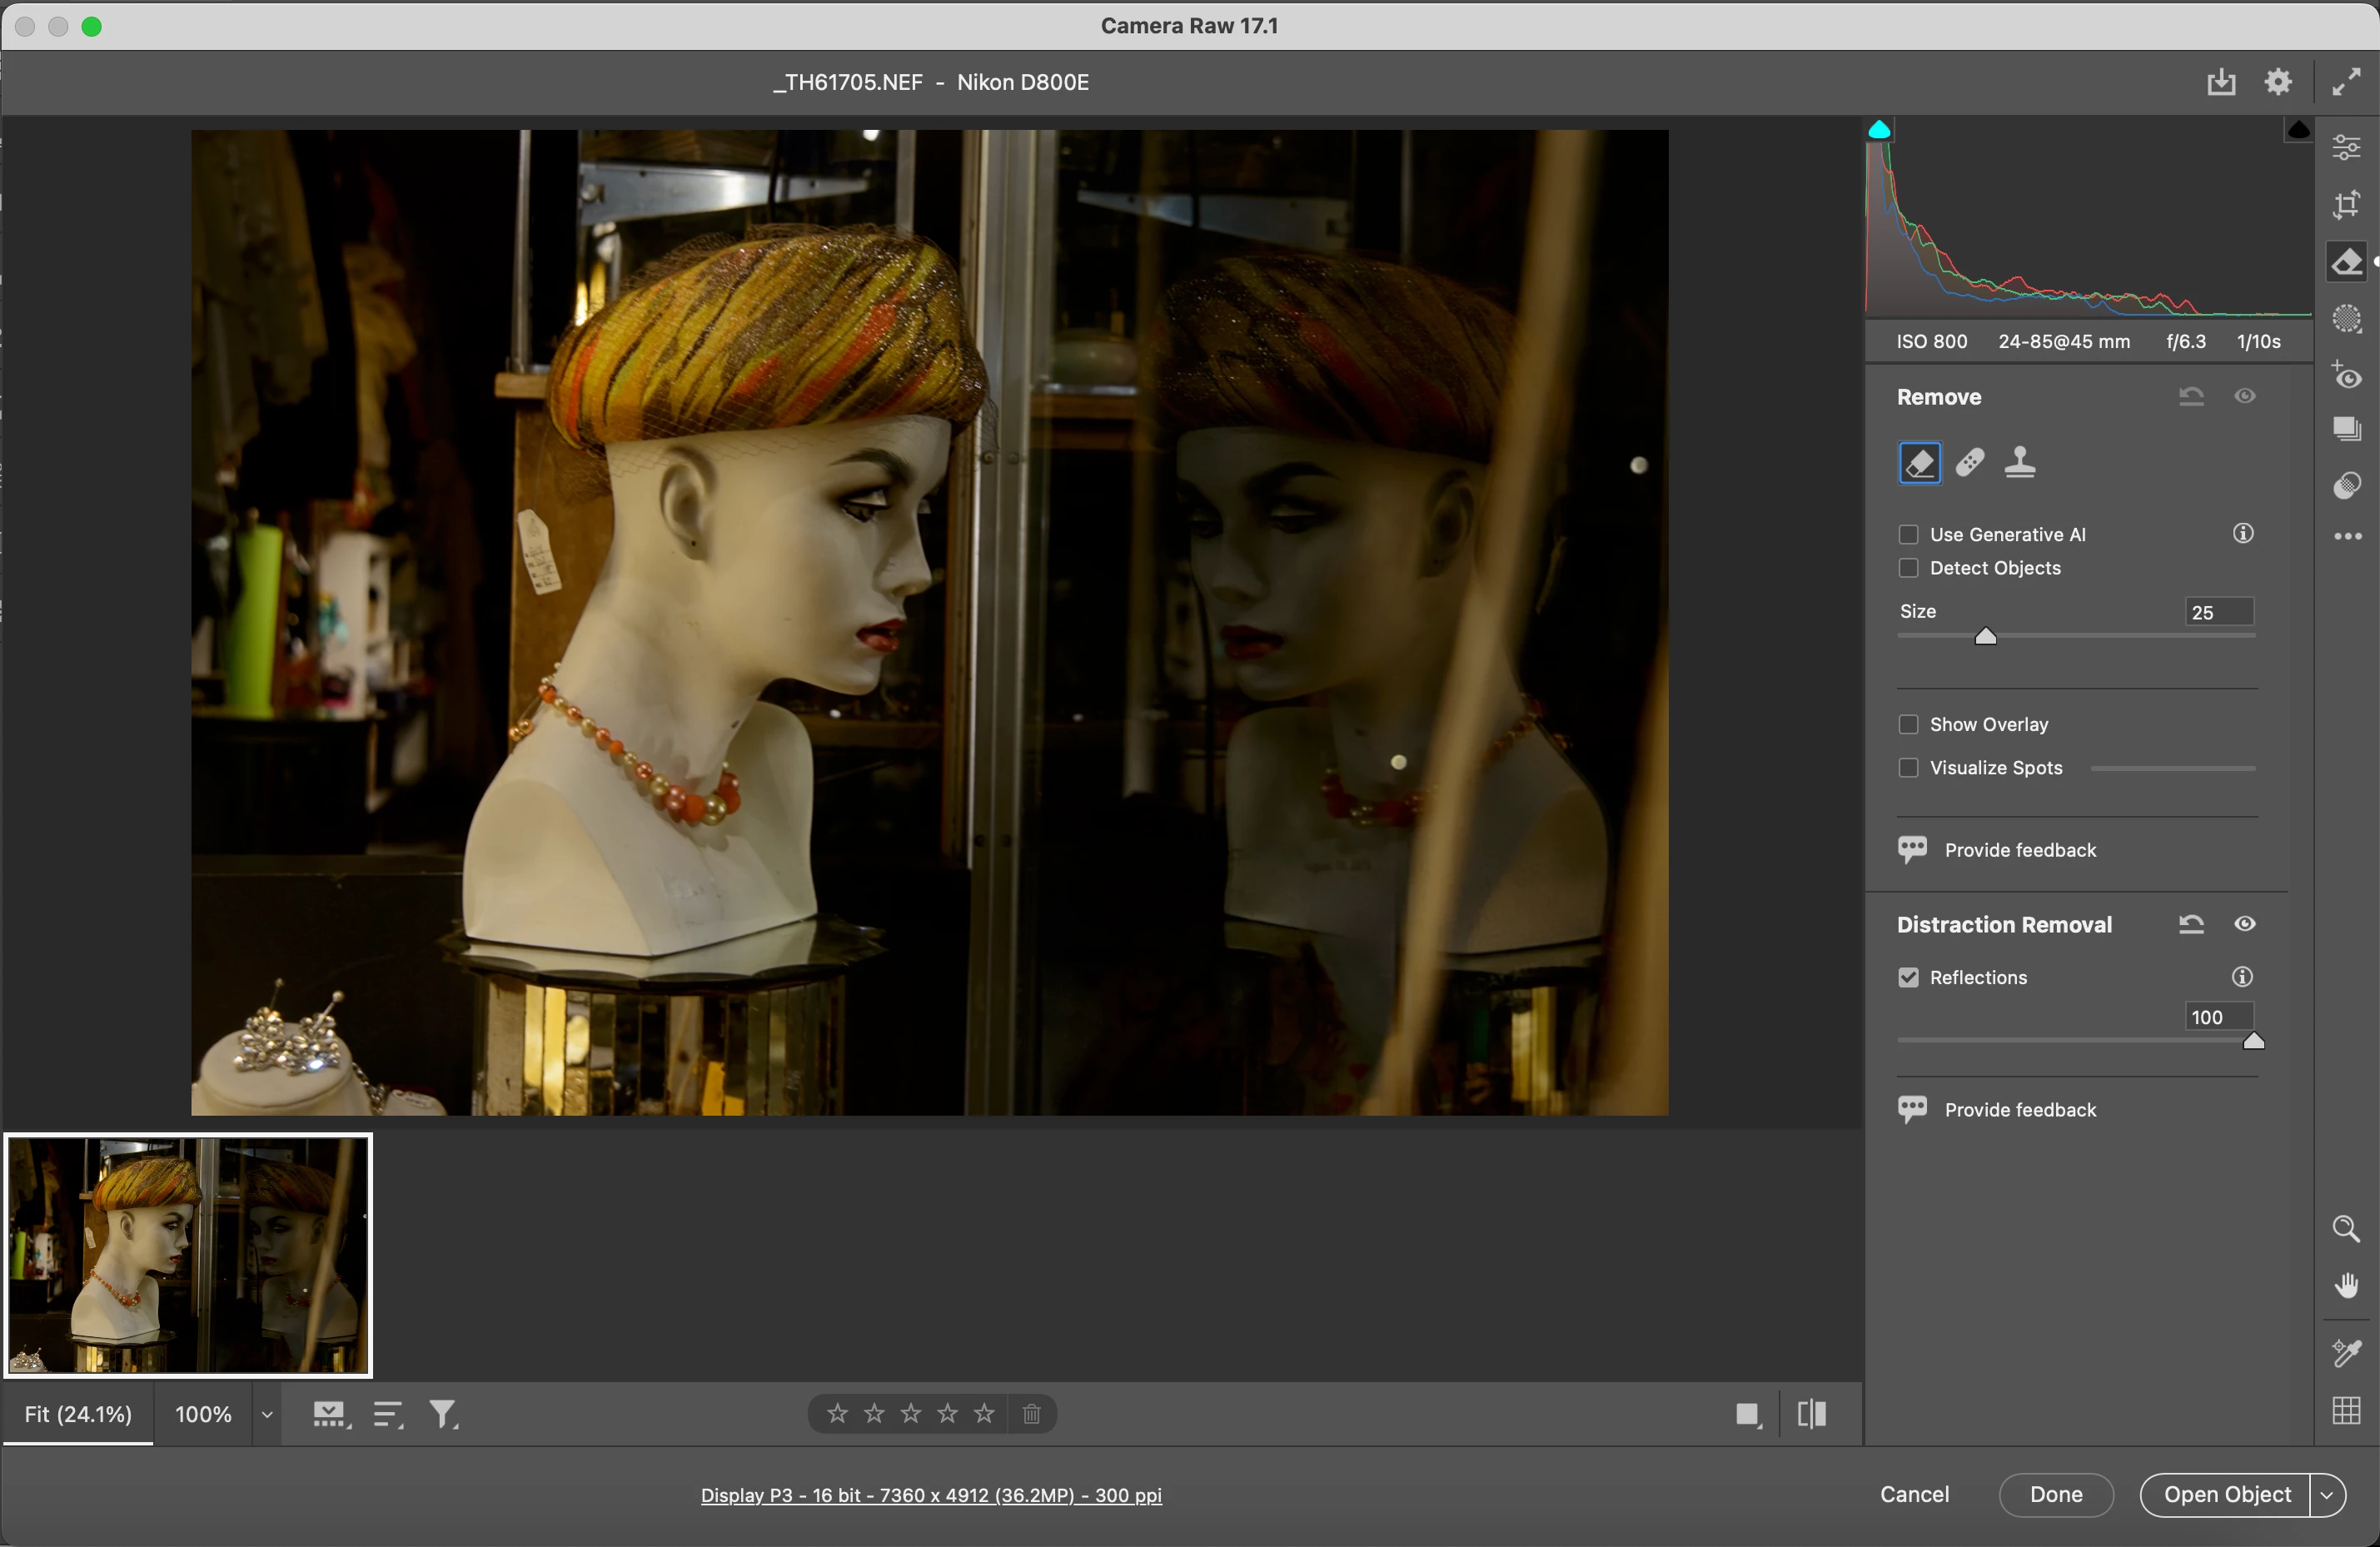
Task: Toggle the grid overlay icon
Action: [x=2346, y=1411]
